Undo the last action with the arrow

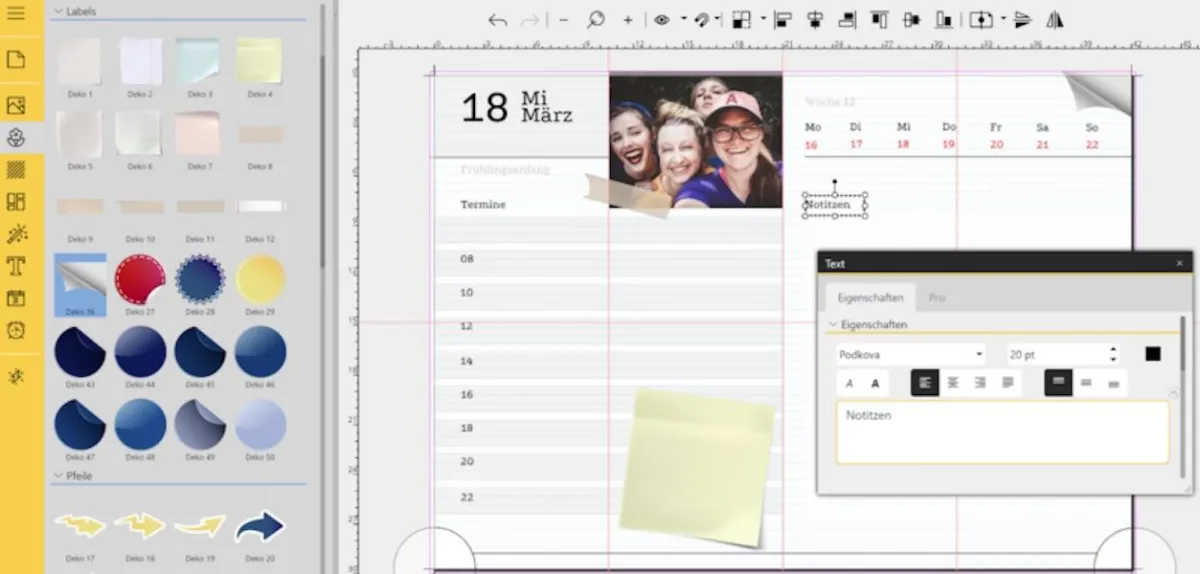(x=497, y=20)
